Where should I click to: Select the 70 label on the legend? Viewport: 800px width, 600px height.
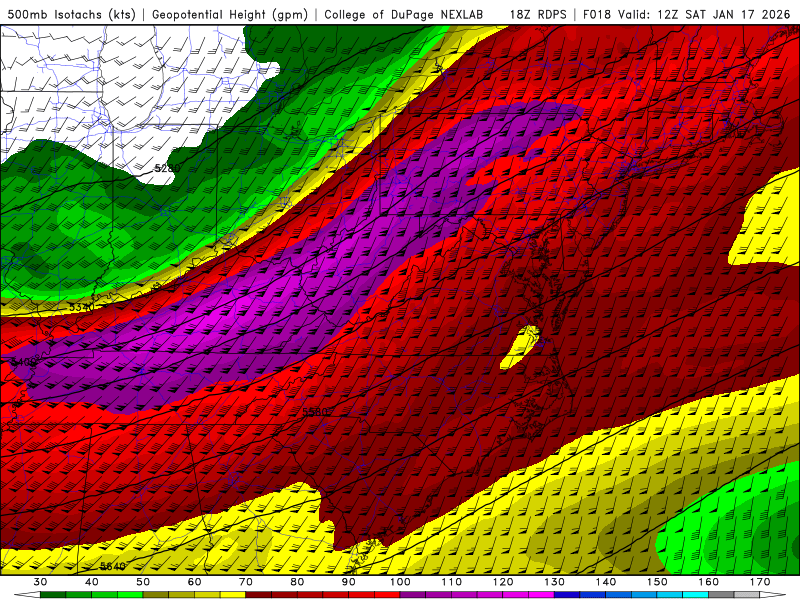pos(246,582)
